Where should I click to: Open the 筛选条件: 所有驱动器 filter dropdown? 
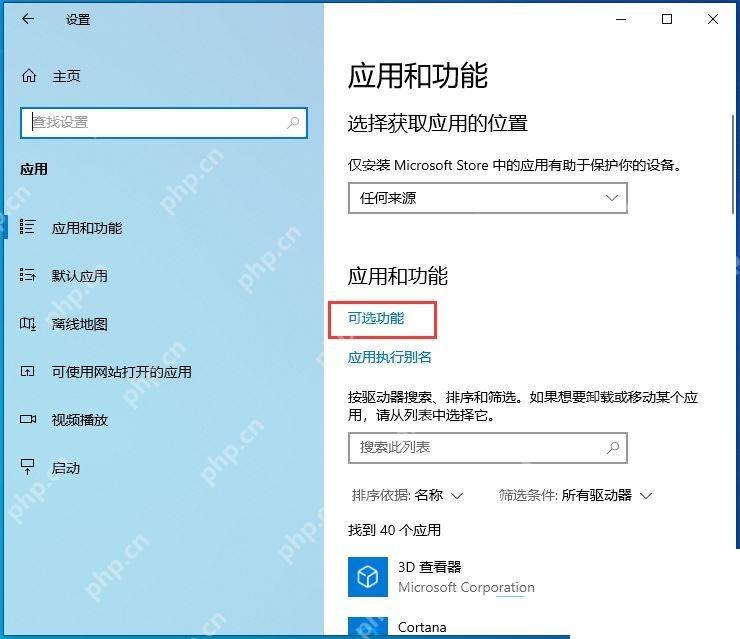point(576,496)
